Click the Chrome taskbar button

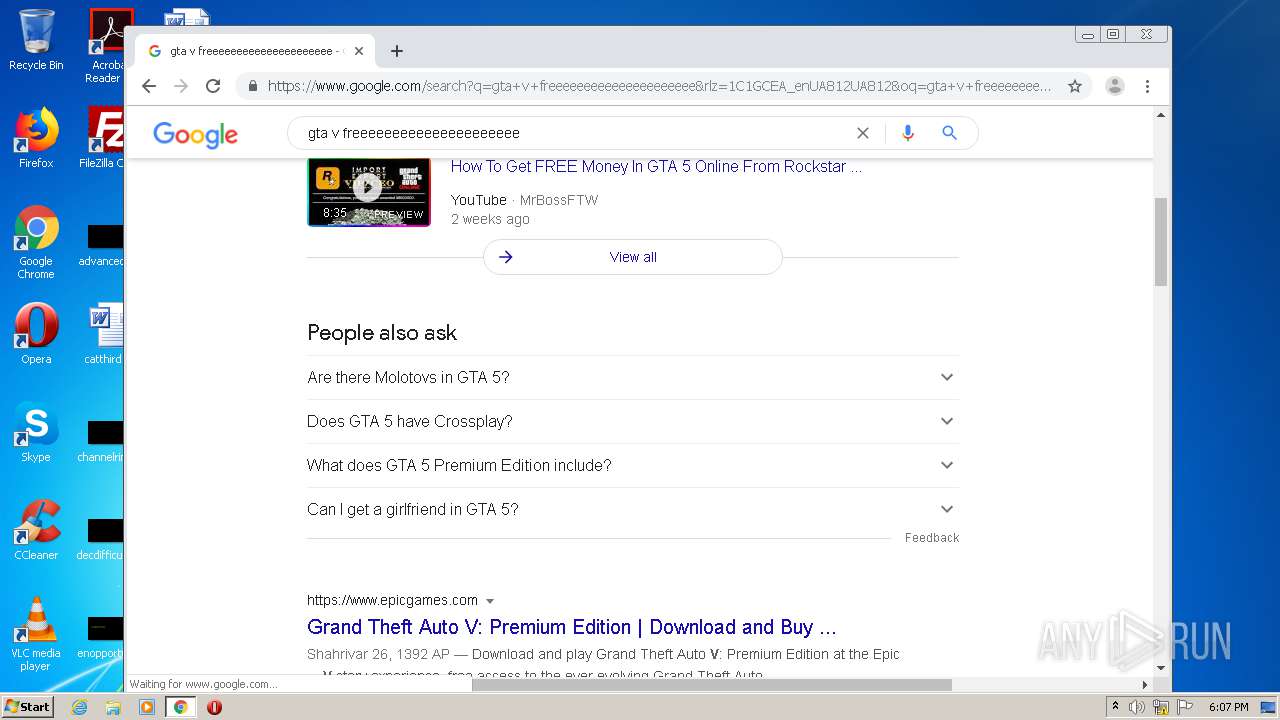click(180, 707)
